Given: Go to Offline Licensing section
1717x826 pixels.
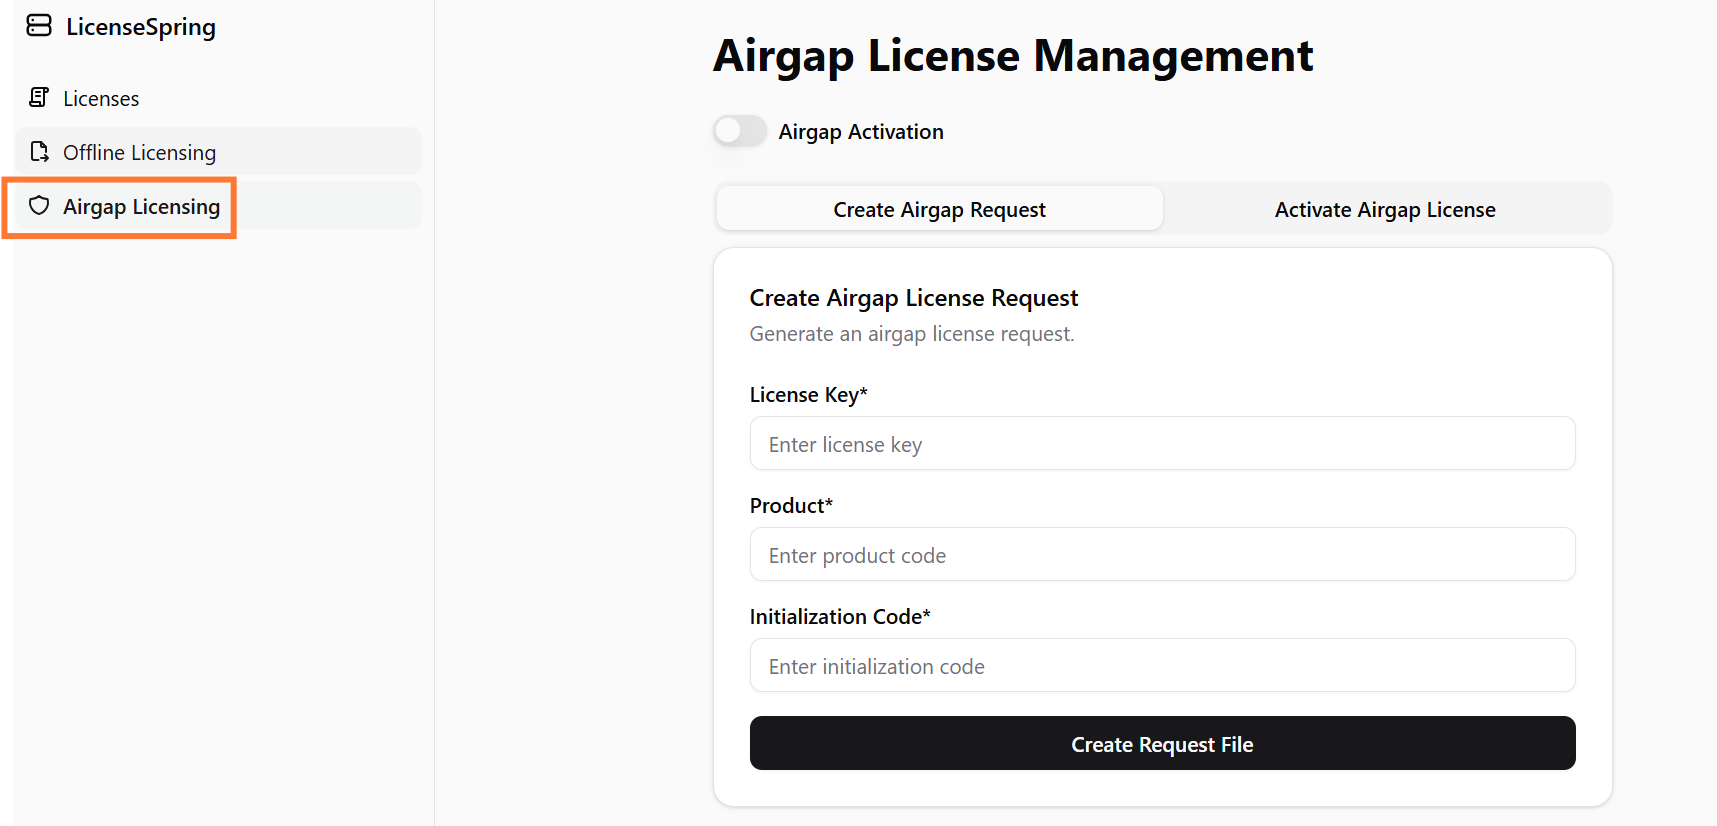Looking at the screenshot, I should pos(139,153).
